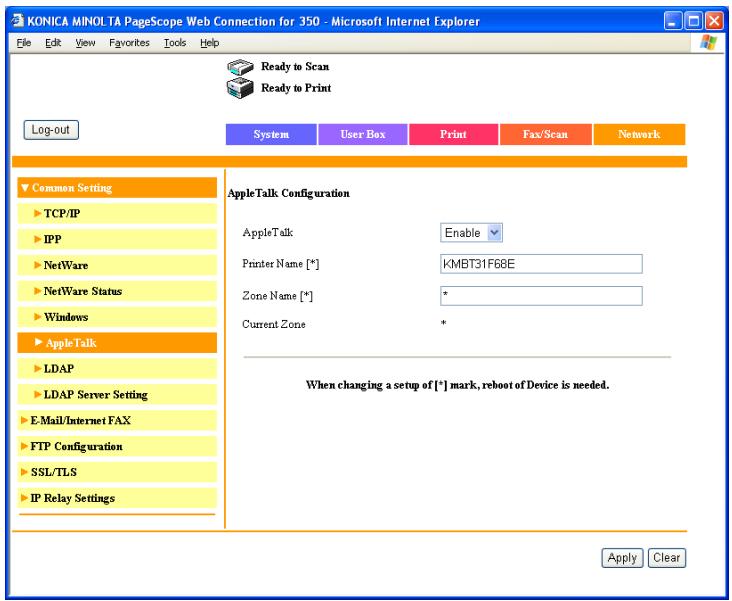This screenshot has height=601, width=732.
Task: Click the Windows flag logo
Action: pos(708,42)
